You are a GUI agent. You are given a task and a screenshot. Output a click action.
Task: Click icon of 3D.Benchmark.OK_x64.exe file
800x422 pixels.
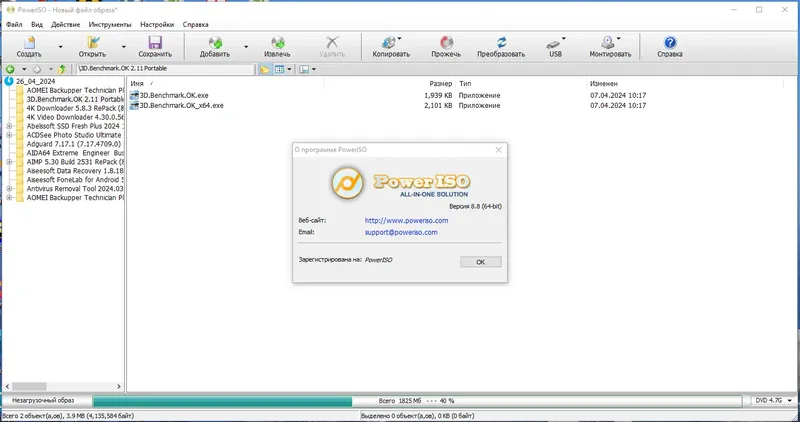(134, 106)
